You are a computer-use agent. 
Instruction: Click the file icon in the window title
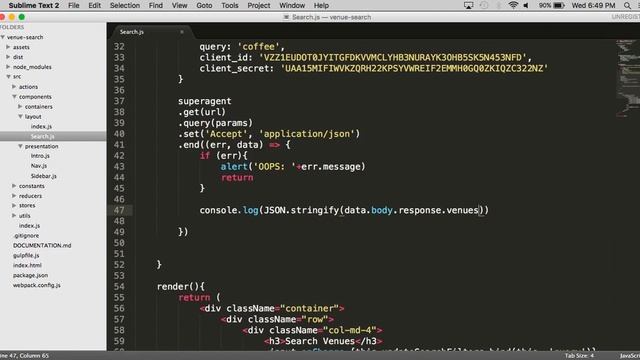point(286,17)
